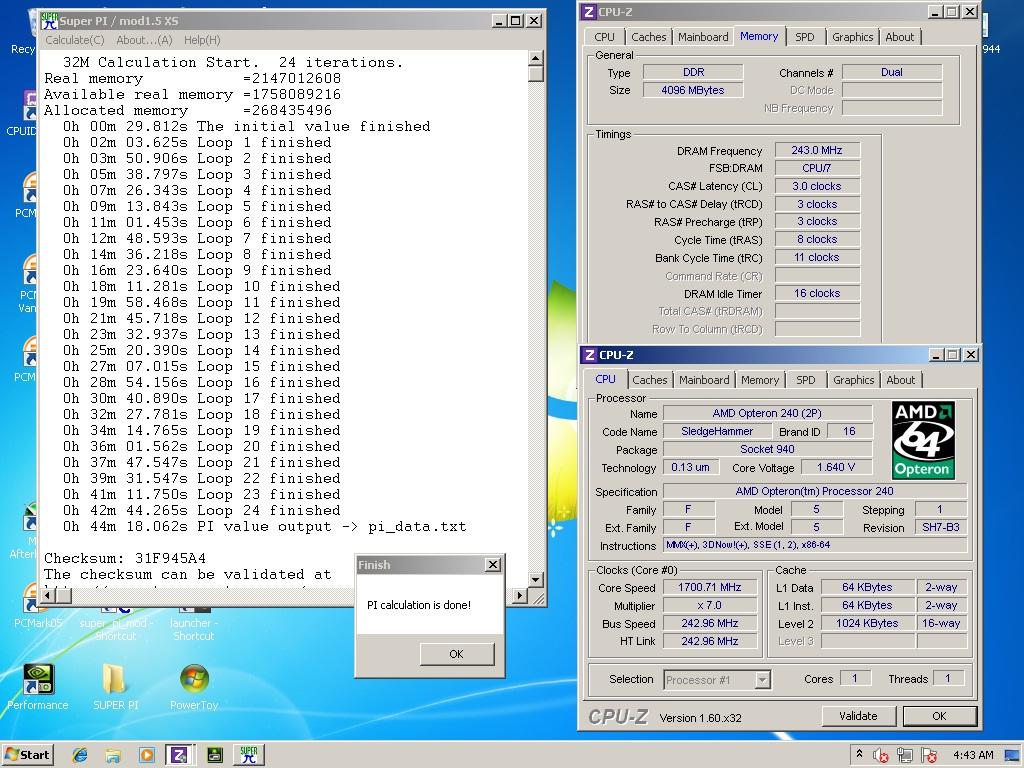Open PowerToy desktop icon
This screenshot has height=768, width=1024.
pos(194,687)
